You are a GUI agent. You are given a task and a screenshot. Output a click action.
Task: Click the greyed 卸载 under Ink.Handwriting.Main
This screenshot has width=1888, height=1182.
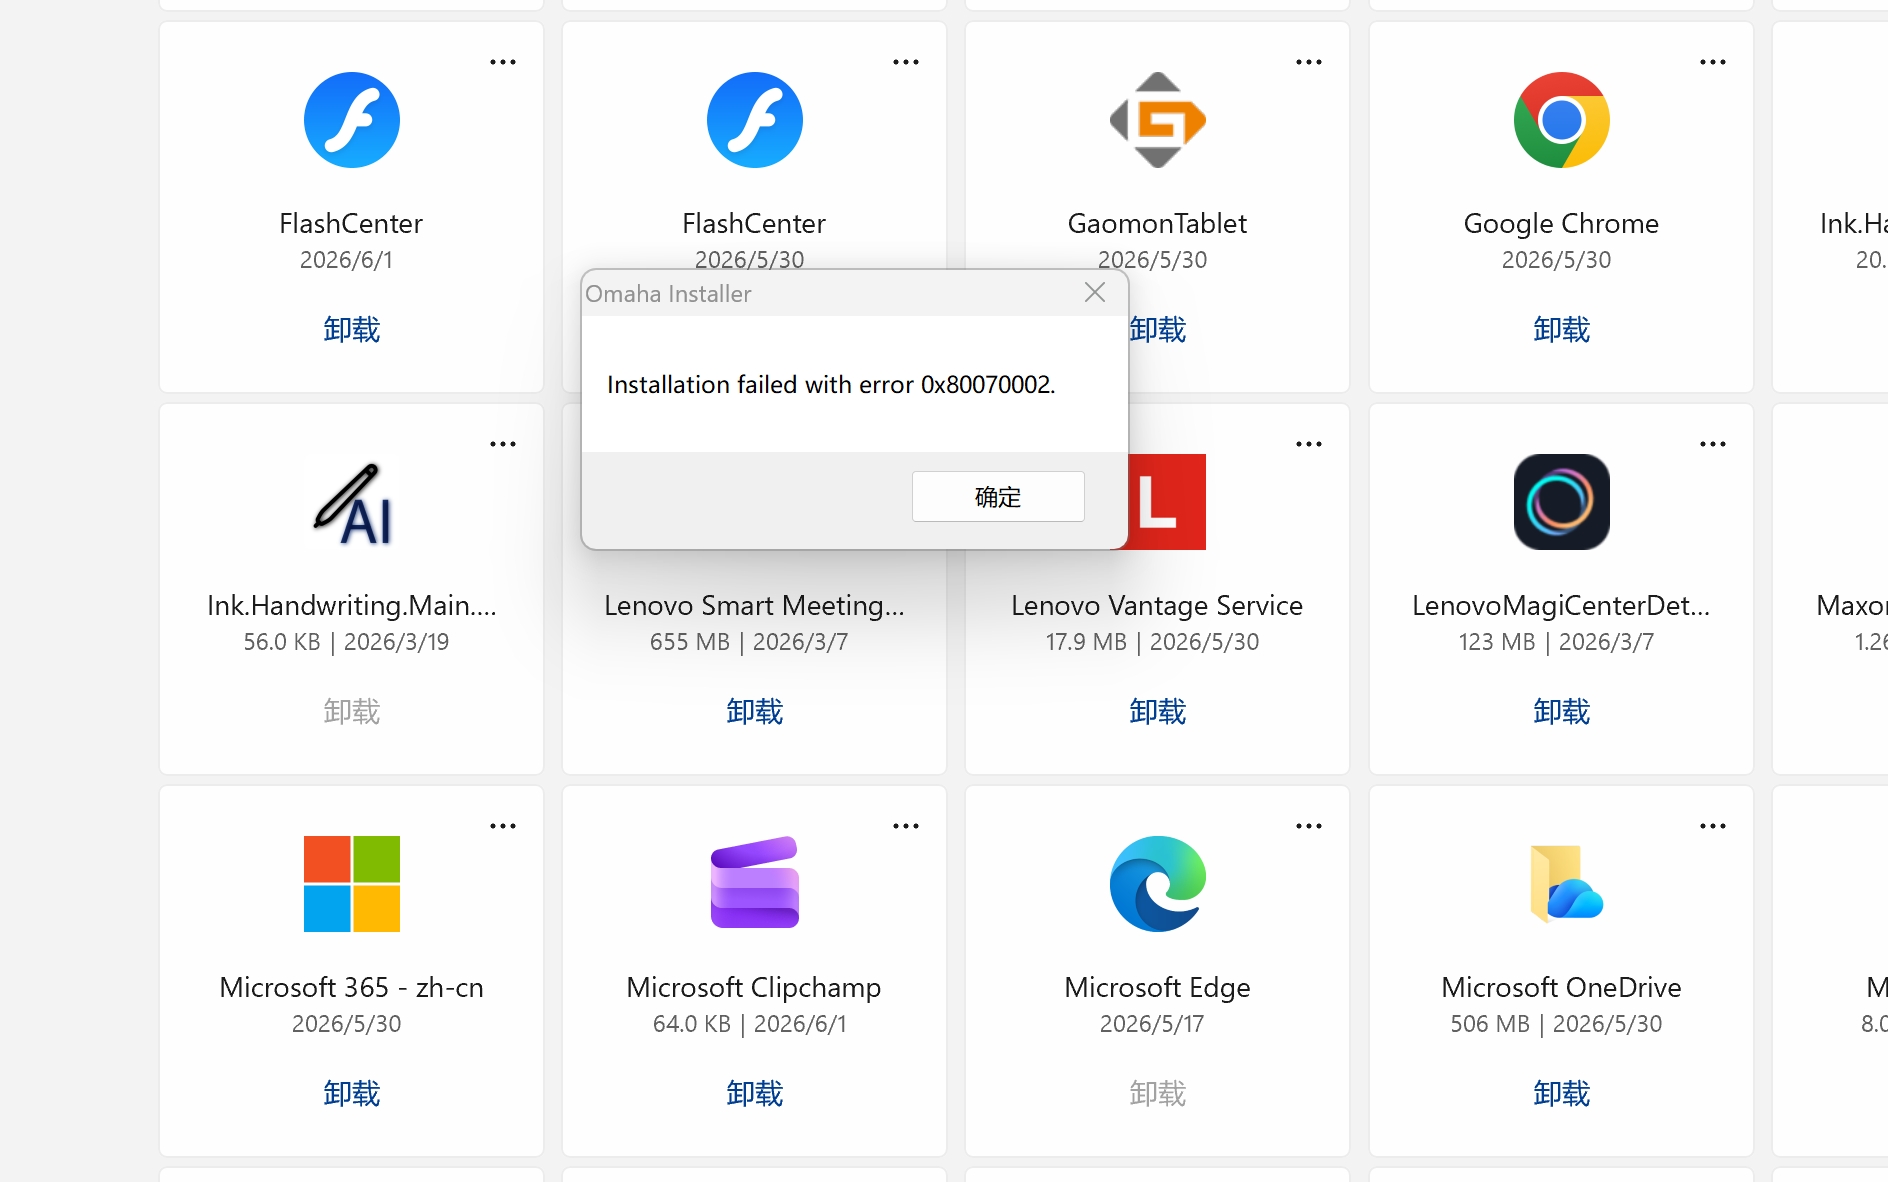point(352,712)
